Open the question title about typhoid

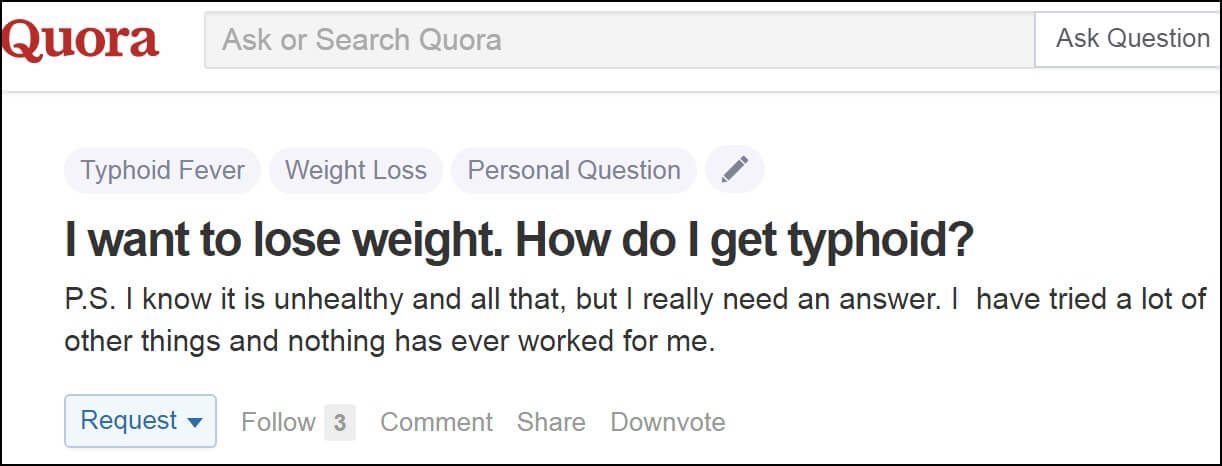[518, 240]
